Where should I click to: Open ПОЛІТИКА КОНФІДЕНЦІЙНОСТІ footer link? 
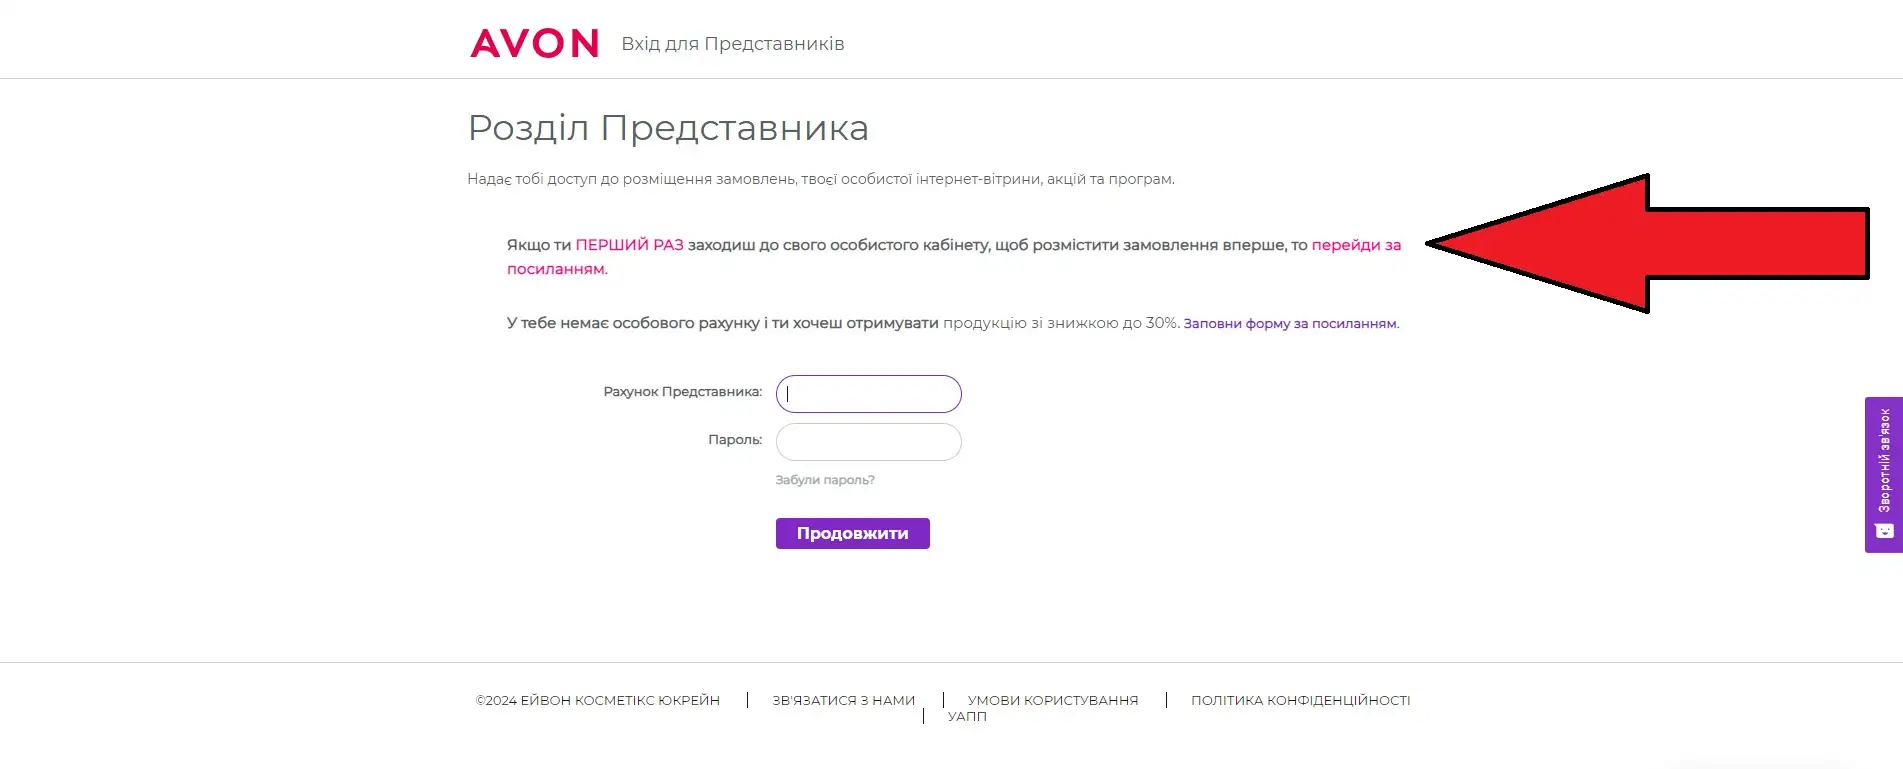[1300, 700]
